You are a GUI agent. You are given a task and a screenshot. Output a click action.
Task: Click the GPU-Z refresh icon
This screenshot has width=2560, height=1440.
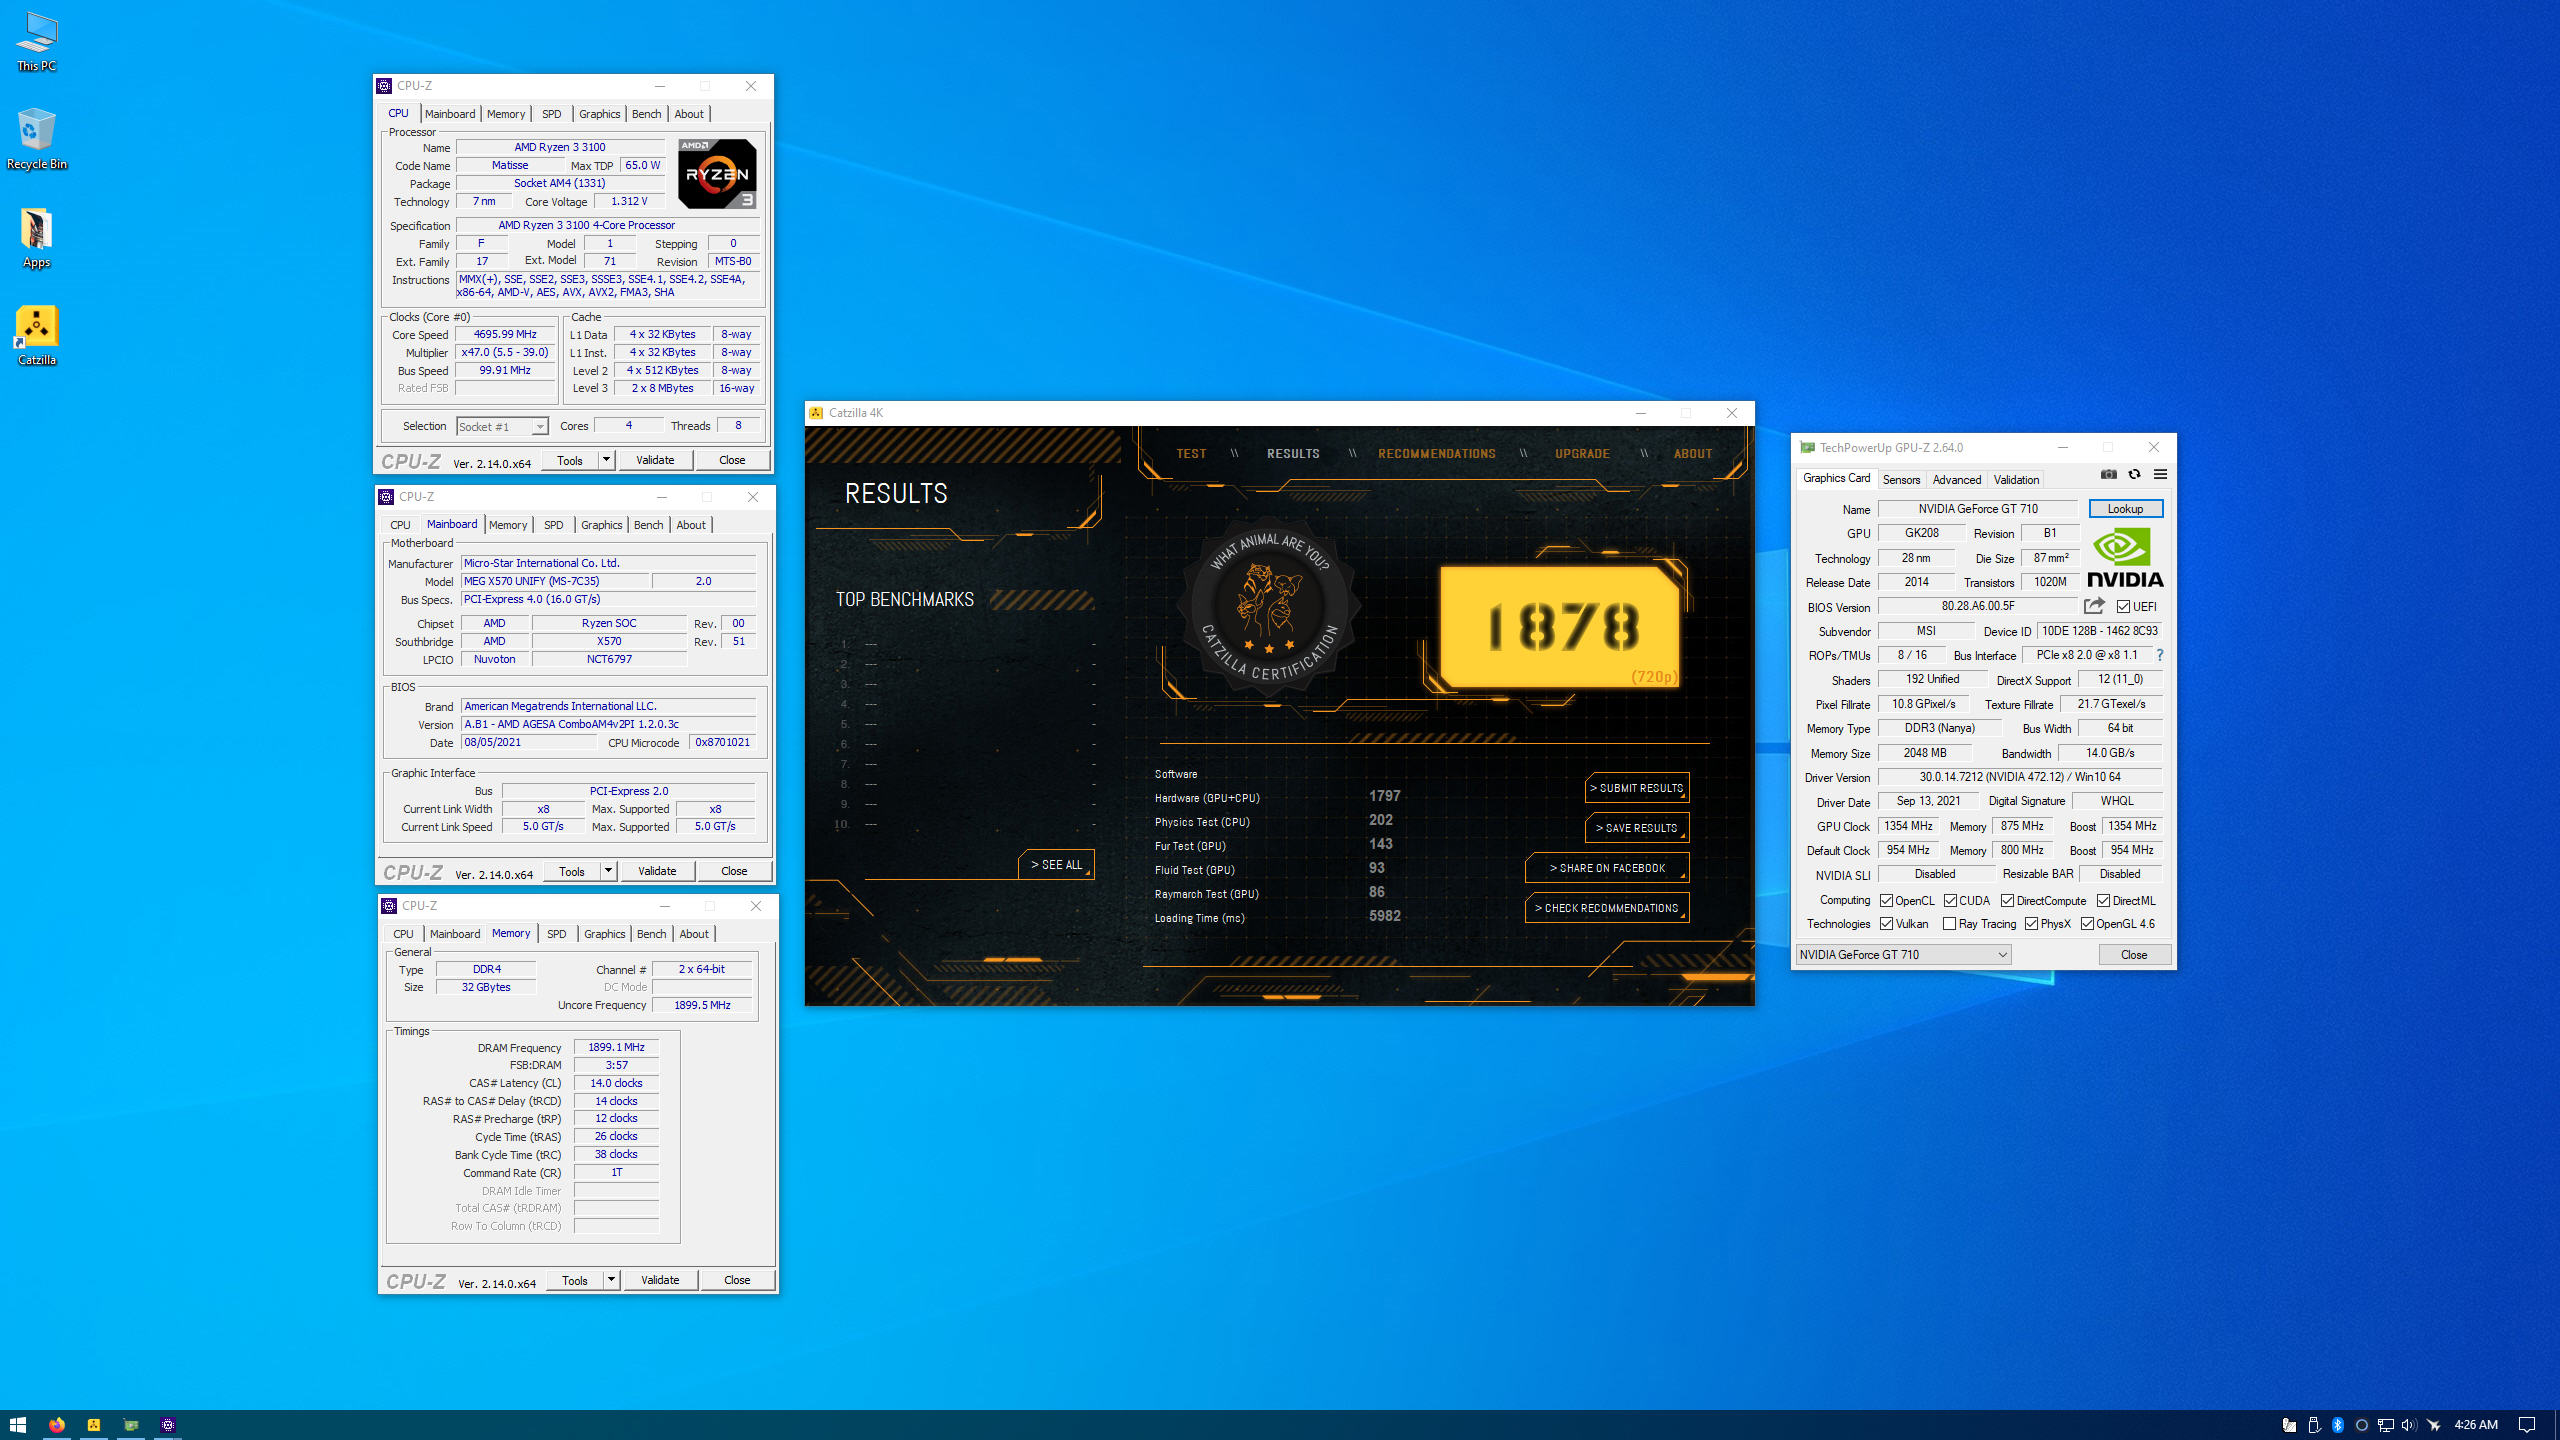(x=2134, y=474)
